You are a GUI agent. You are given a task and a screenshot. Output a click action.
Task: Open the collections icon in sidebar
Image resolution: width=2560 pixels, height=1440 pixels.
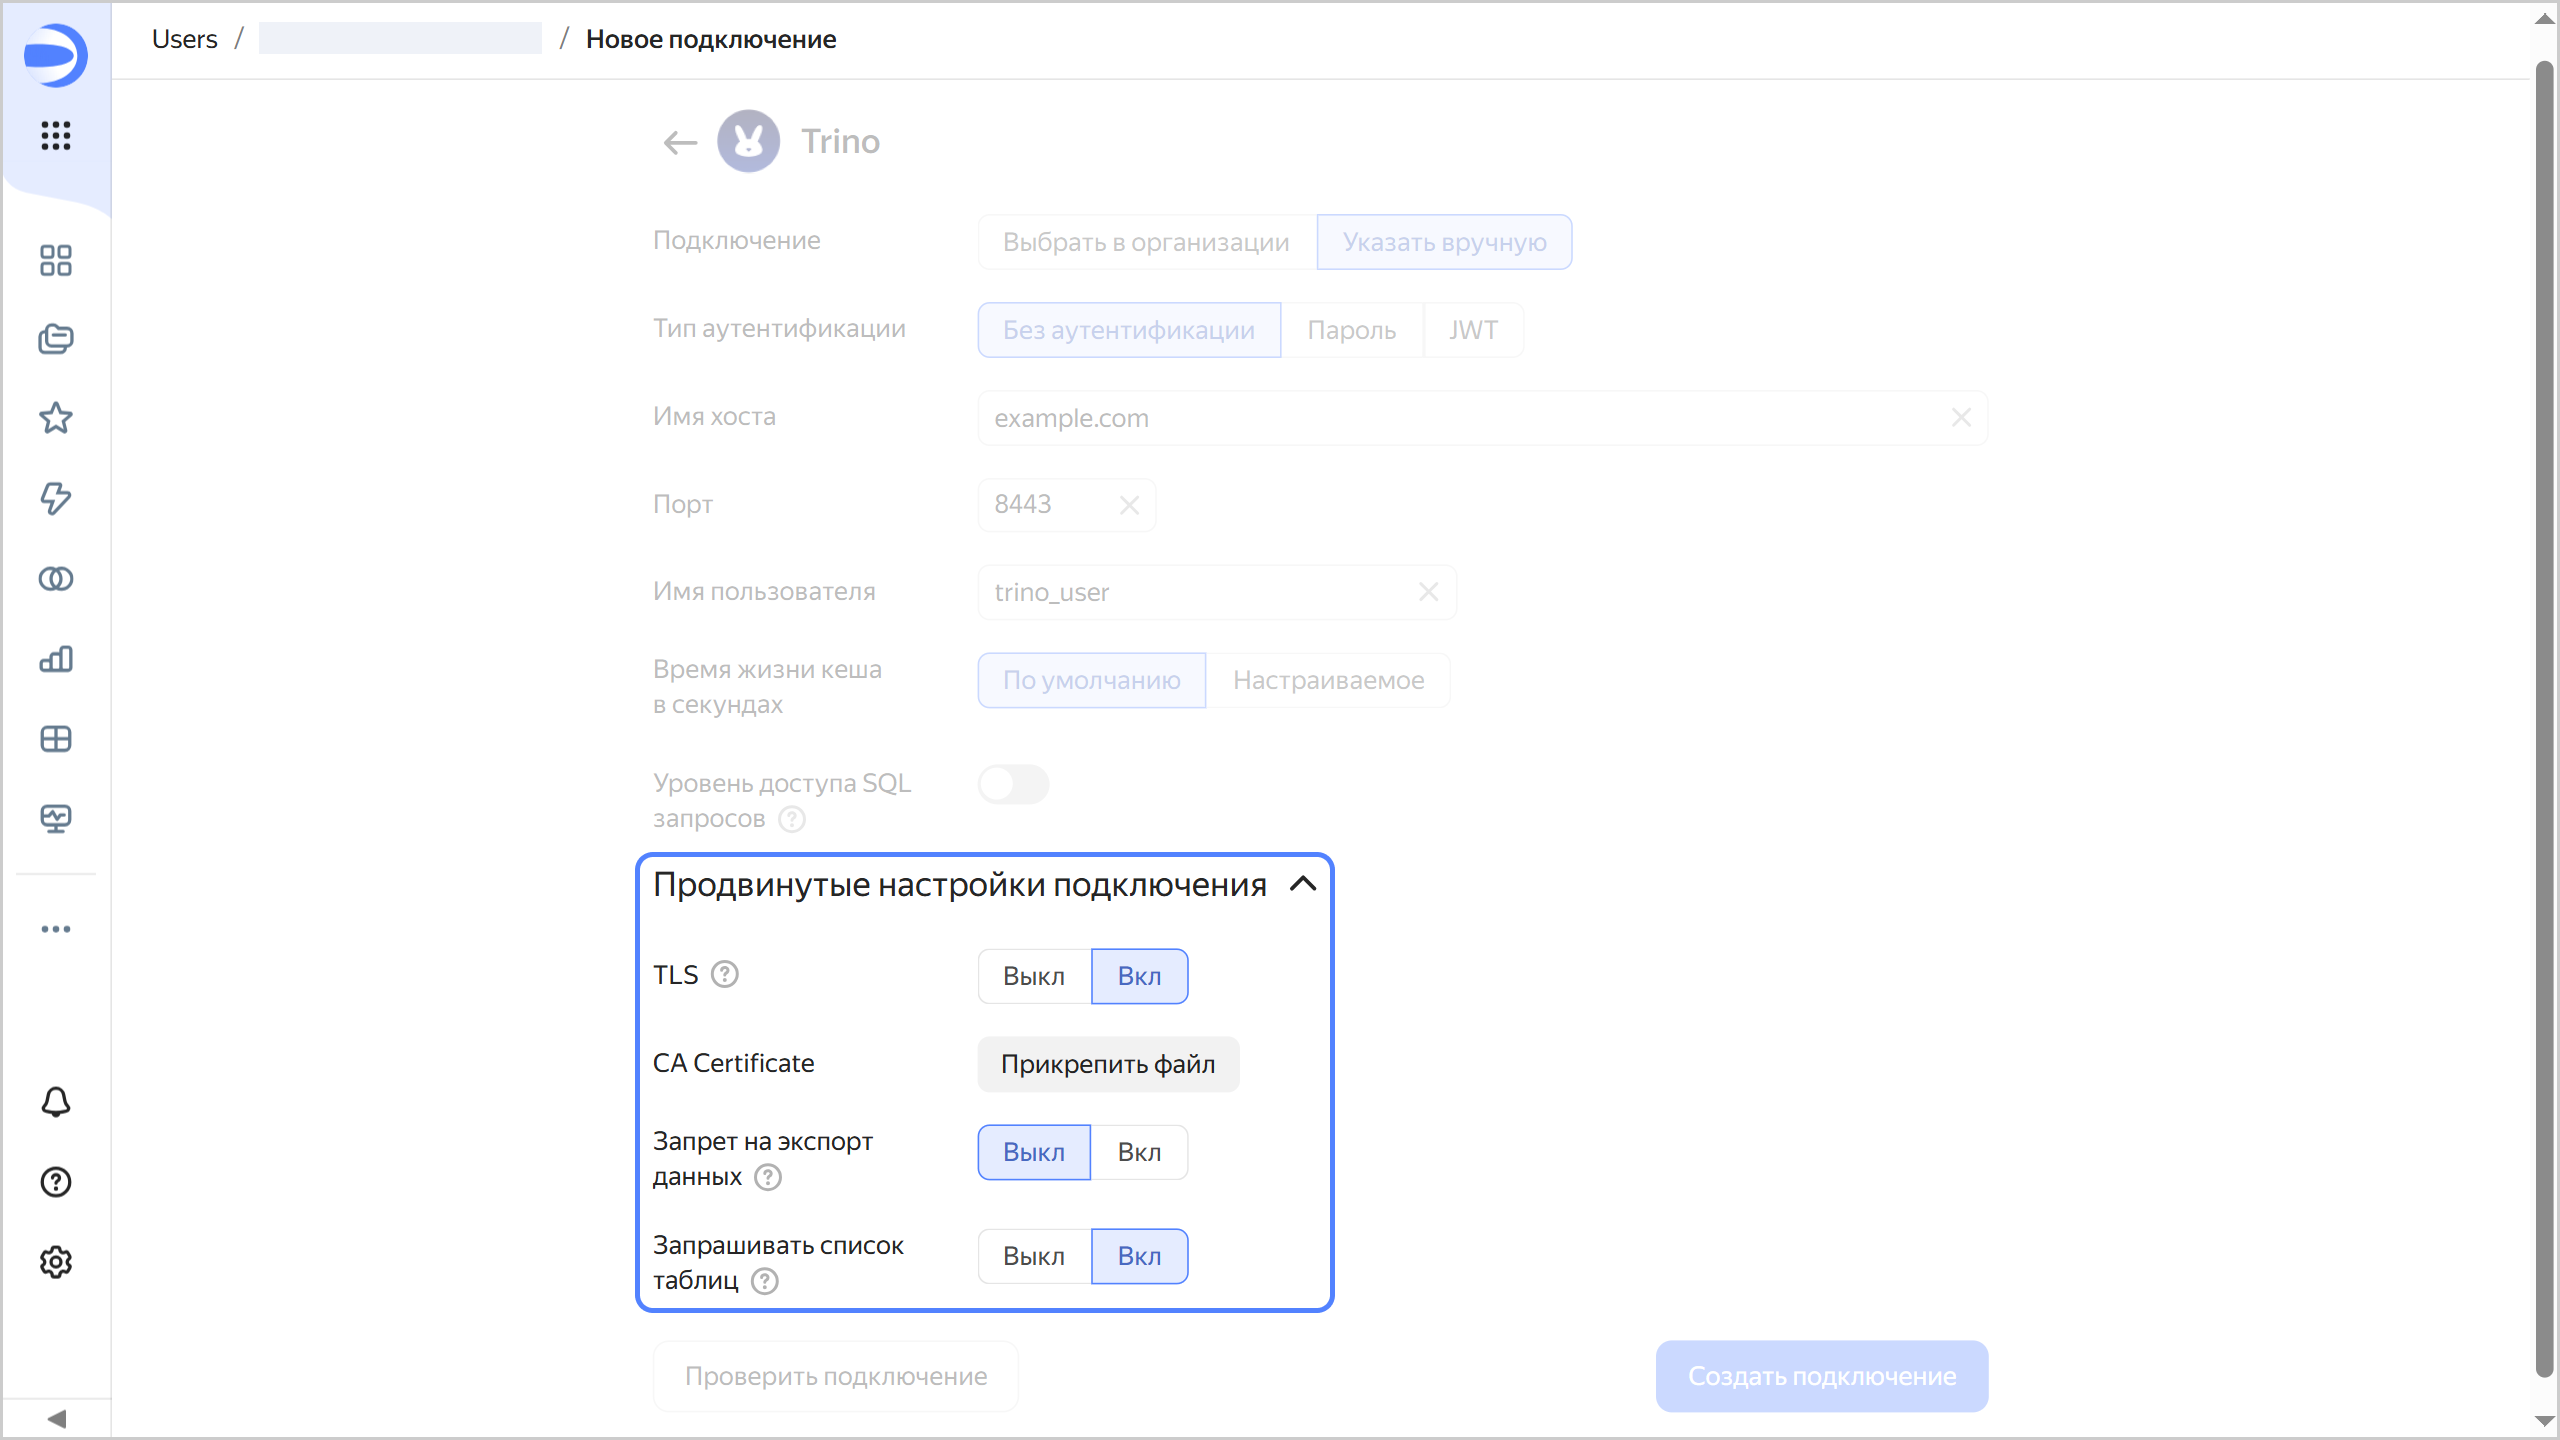pos(56,339)
